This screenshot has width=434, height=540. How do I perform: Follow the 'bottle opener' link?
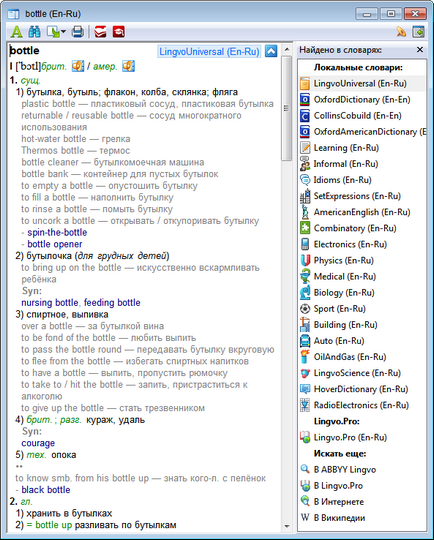[x=55, y=244]
